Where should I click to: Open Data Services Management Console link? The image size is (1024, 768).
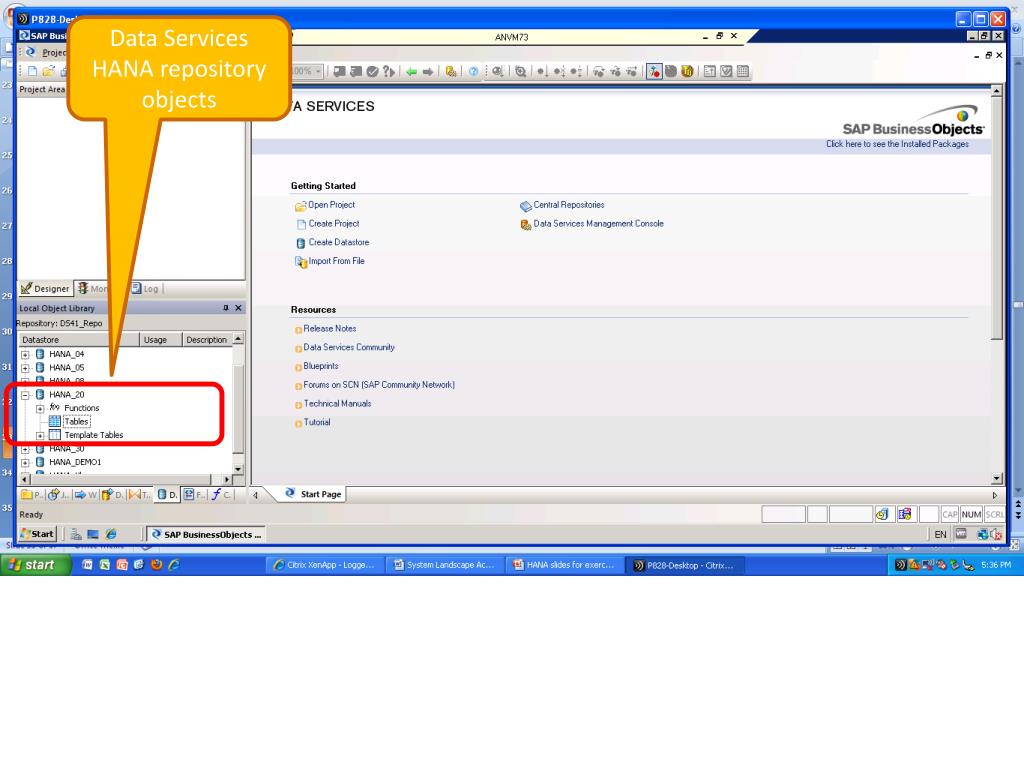[598, 224]
